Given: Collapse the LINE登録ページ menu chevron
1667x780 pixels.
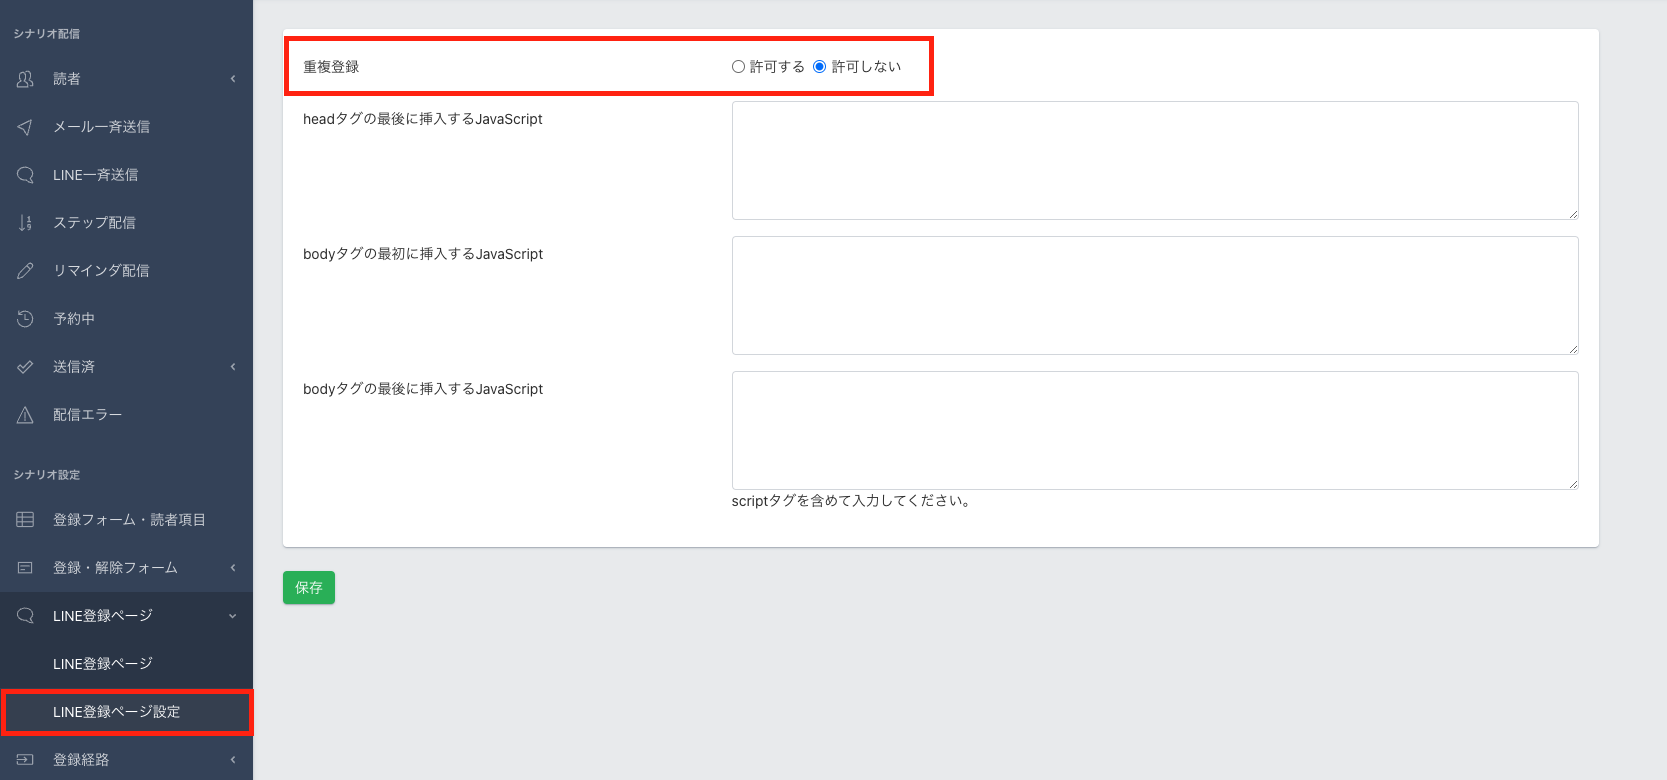Looking at the screenshot, I should [233, 616].
